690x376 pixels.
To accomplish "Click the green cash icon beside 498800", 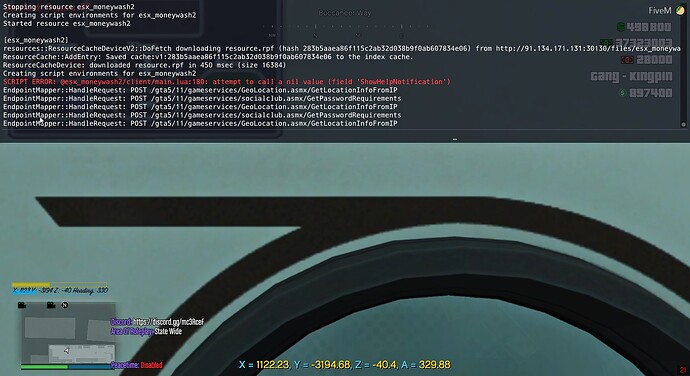I will point(620,27).
